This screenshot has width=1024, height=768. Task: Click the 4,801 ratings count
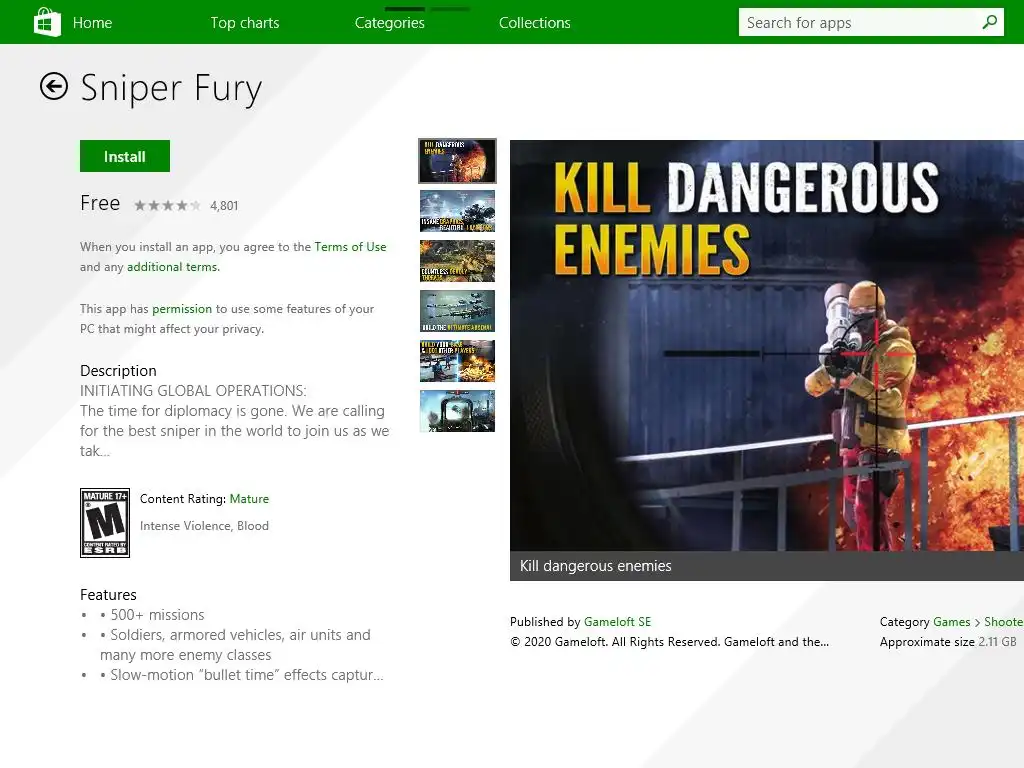[x=224, y=206]
